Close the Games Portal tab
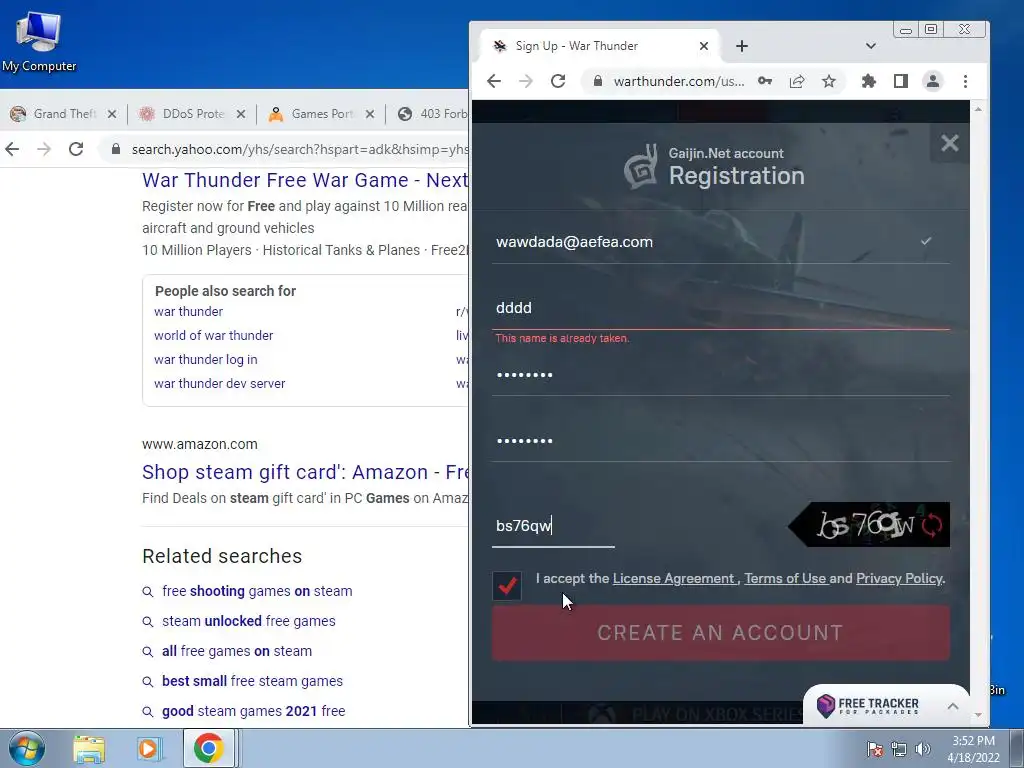The image size is (1024, 768). pos(370,114)
